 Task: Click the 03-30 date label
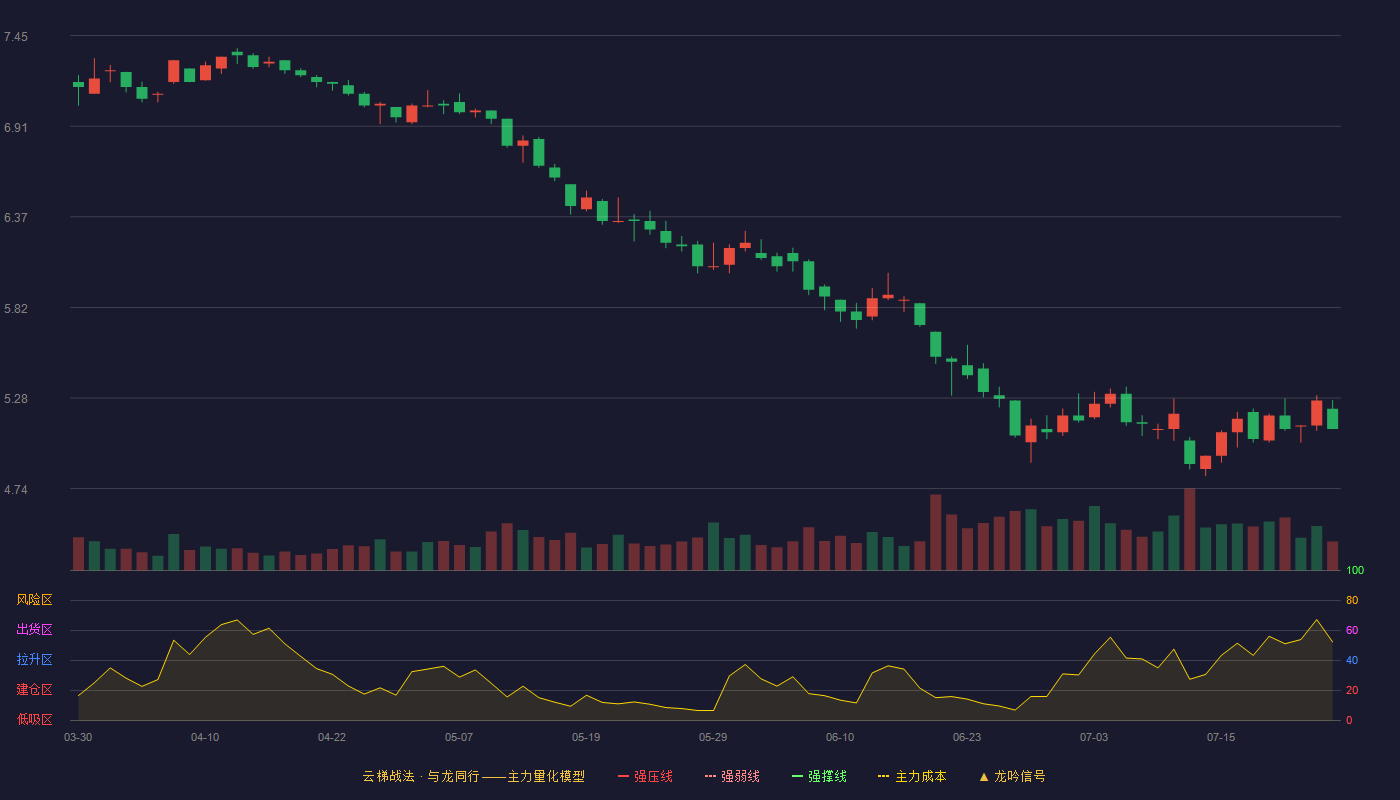[78, 737]
